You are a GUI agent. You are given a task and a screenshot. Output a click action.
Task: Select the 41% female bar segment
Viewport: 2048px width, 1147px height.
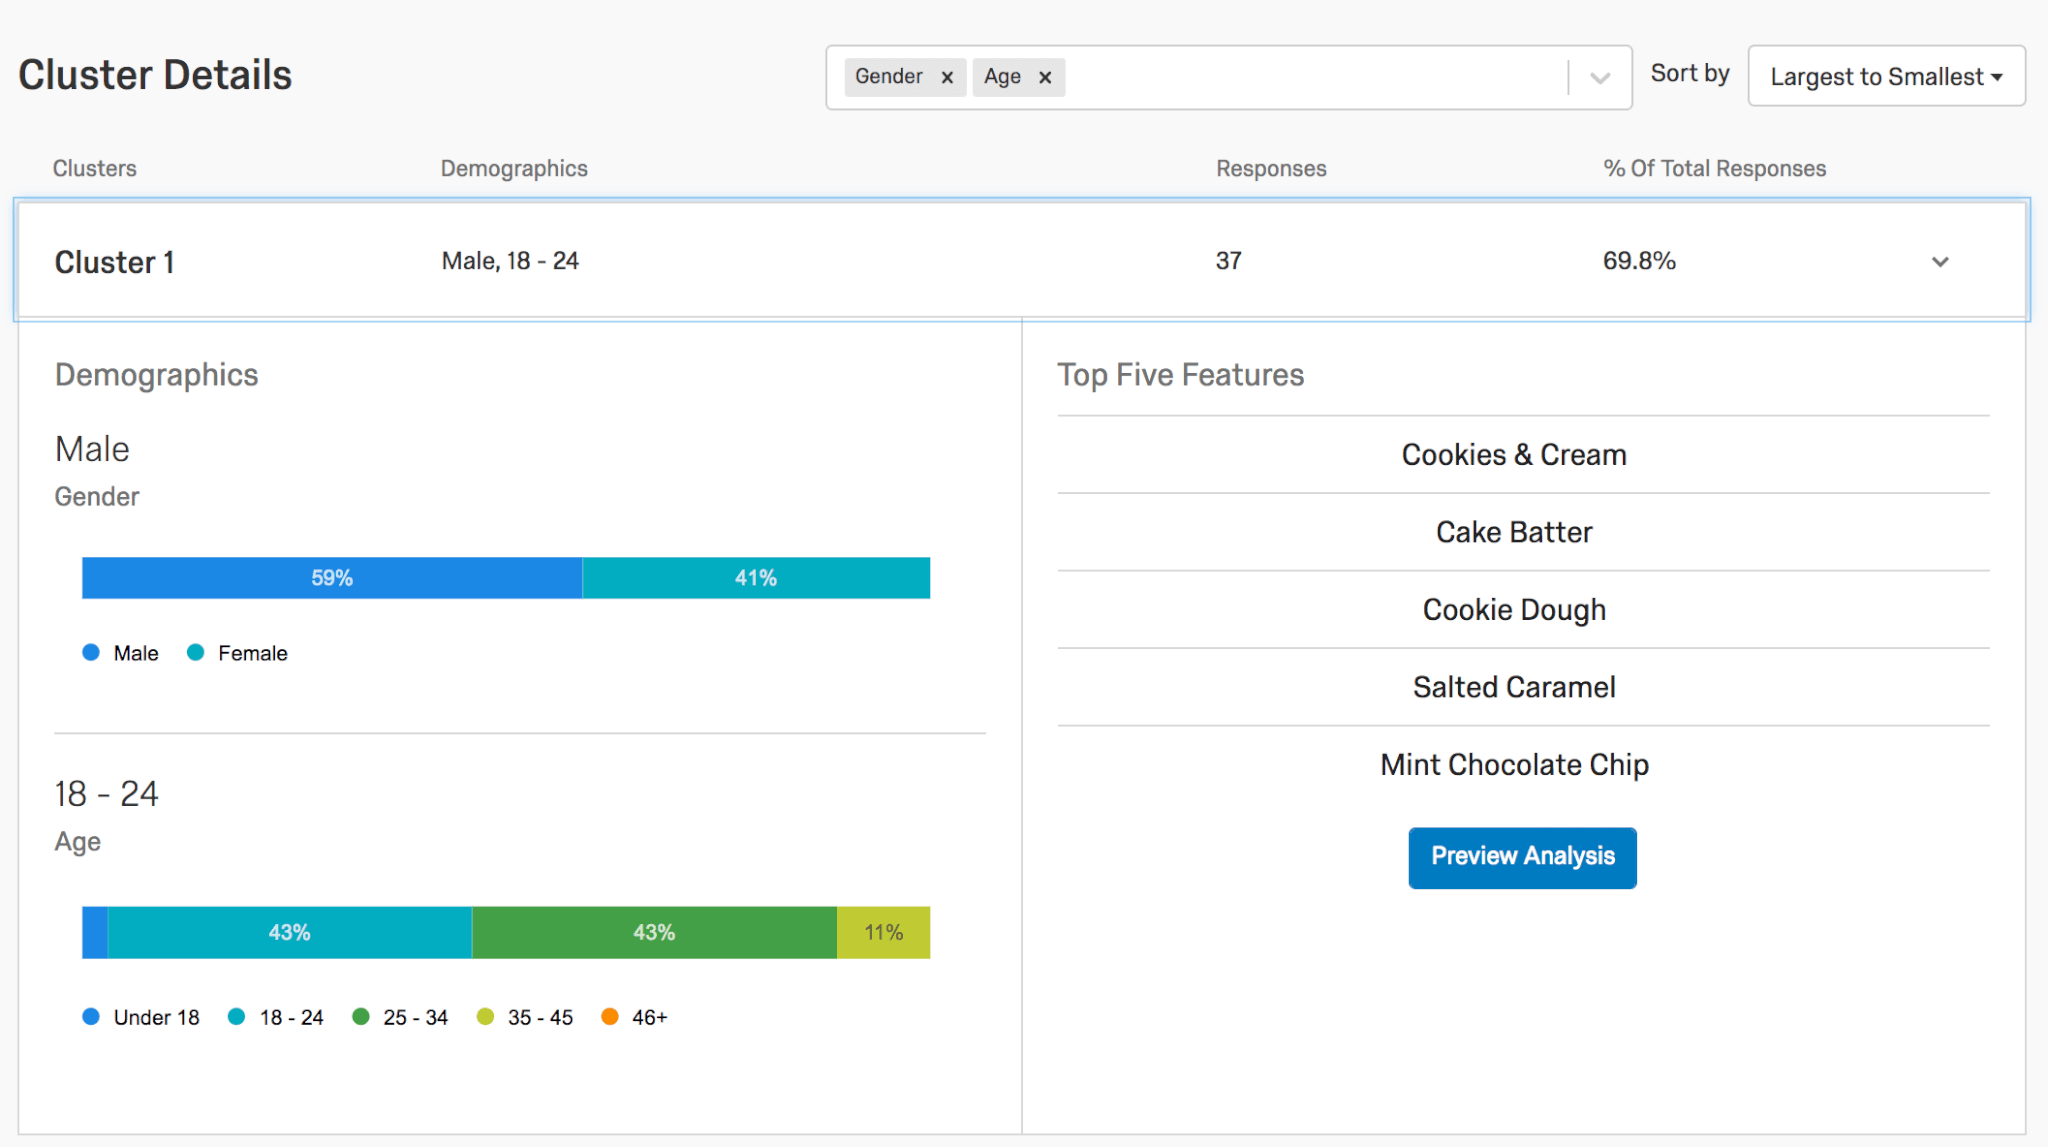756,578
